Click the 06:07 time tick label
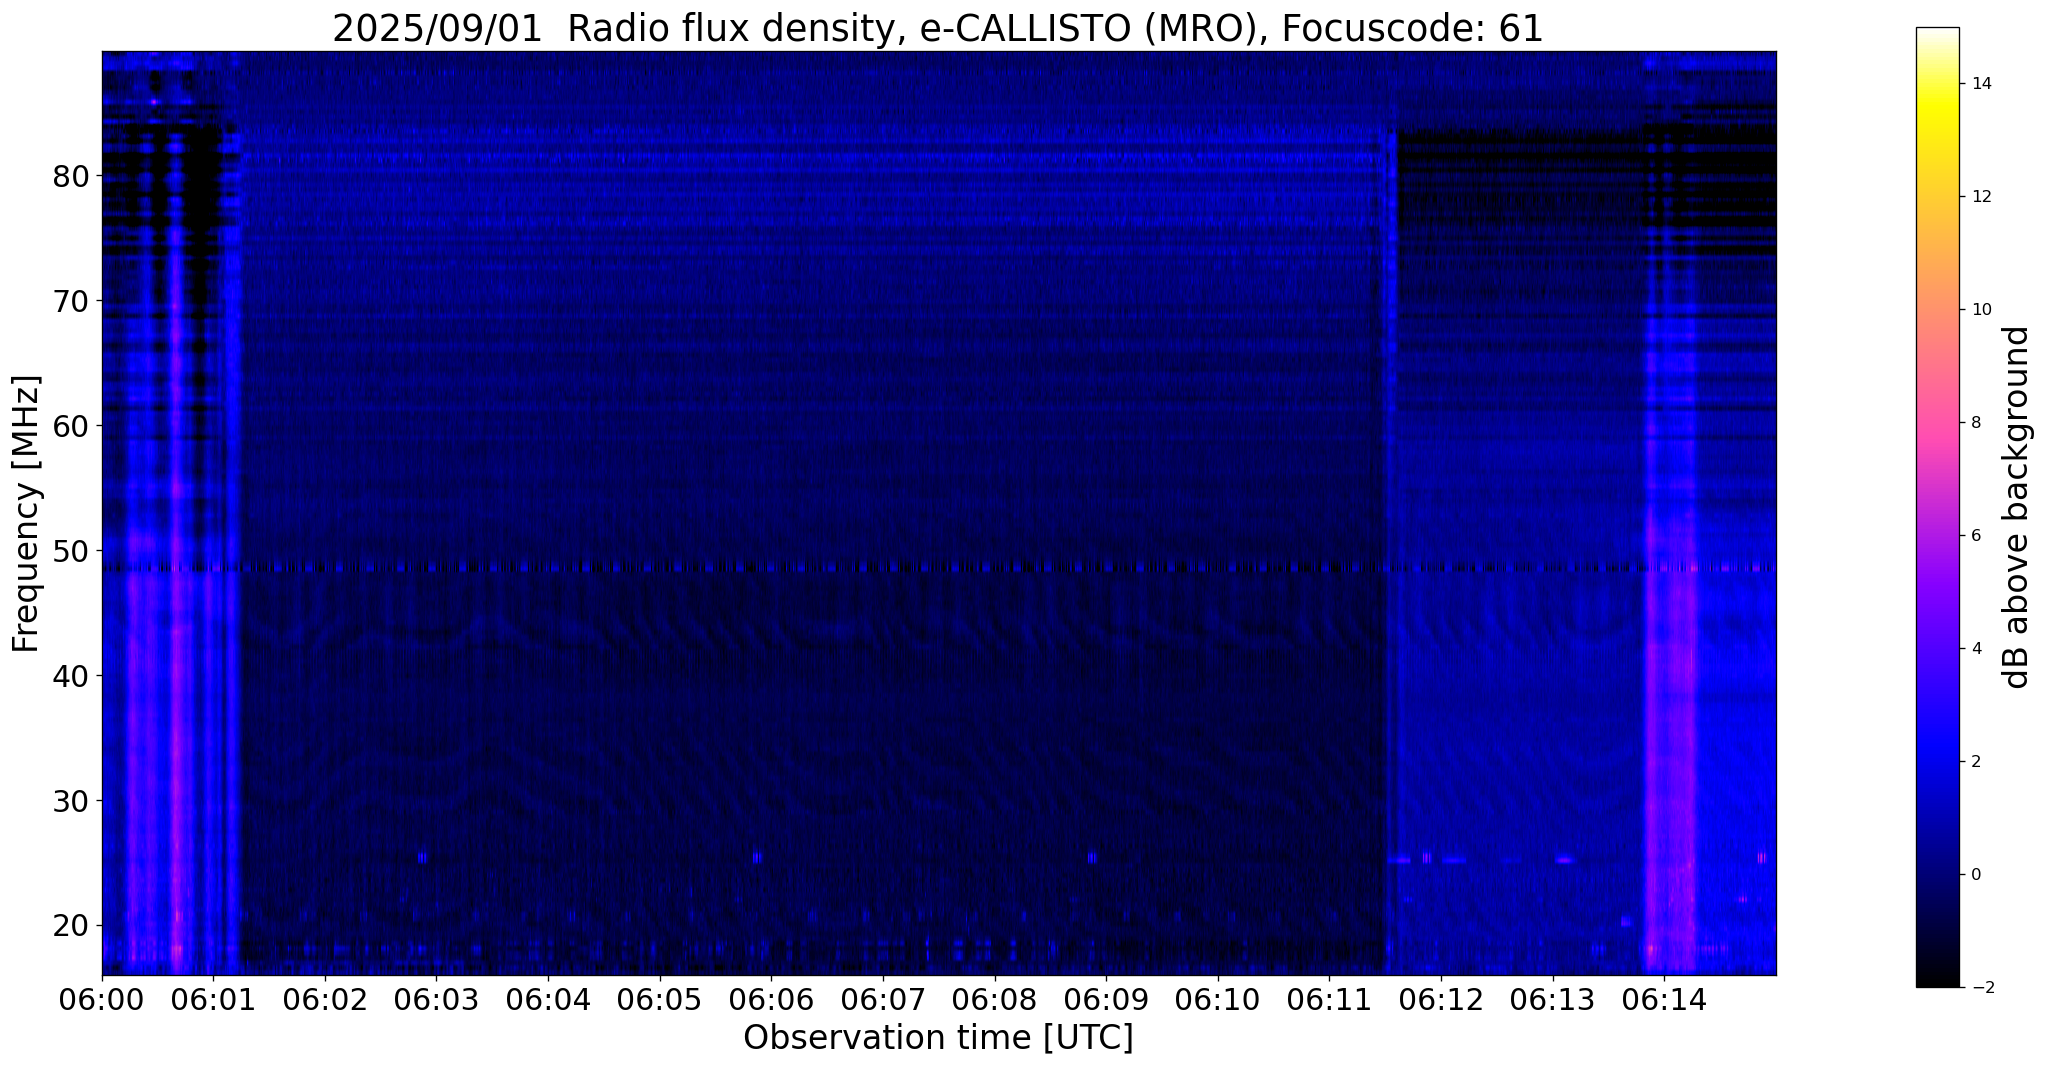2047x1067 pixels. tap(882, 1000)
